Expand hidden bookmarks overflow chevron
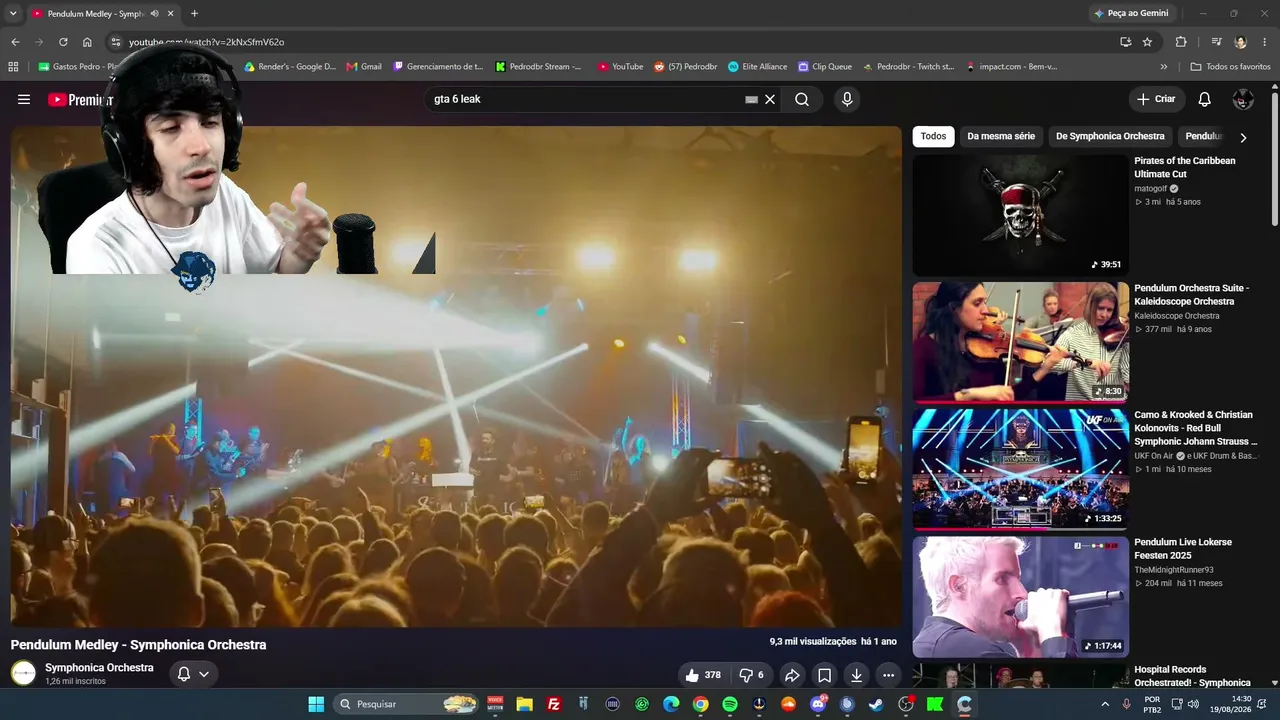The width and height of the screenshot is (1280, 720). [1164, 67]
